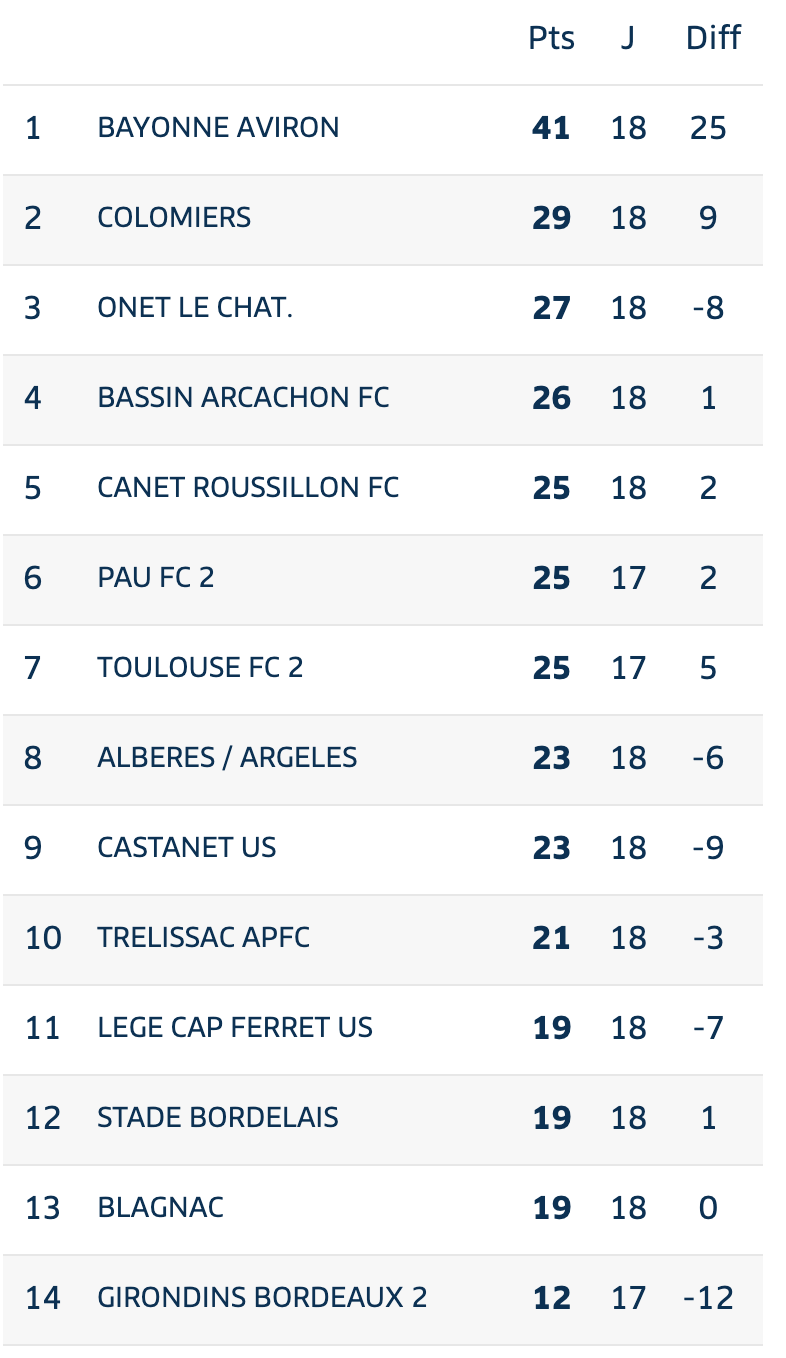Image resolution: width=786 pixels, height=1358 pixels.
Task: Open ALBERES / ARGELES team entry
Action: pos(227,758)
